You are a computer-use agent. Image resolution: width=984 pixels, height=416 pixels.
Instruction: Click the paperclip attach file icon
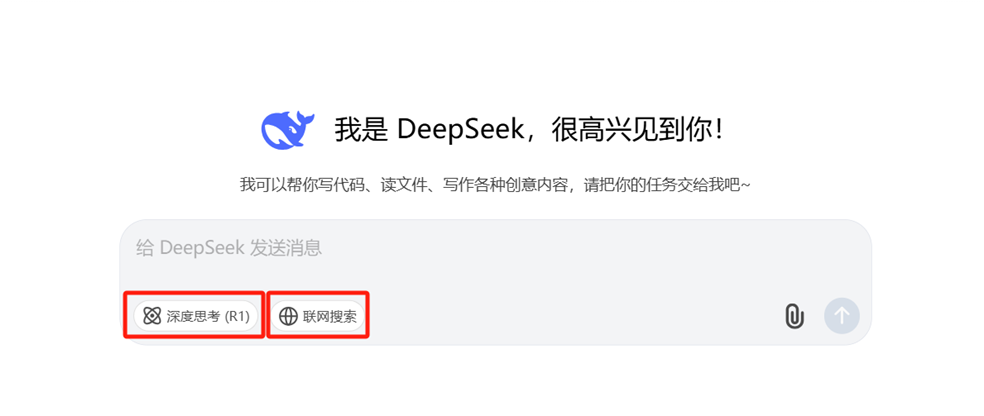click(794, 316)
